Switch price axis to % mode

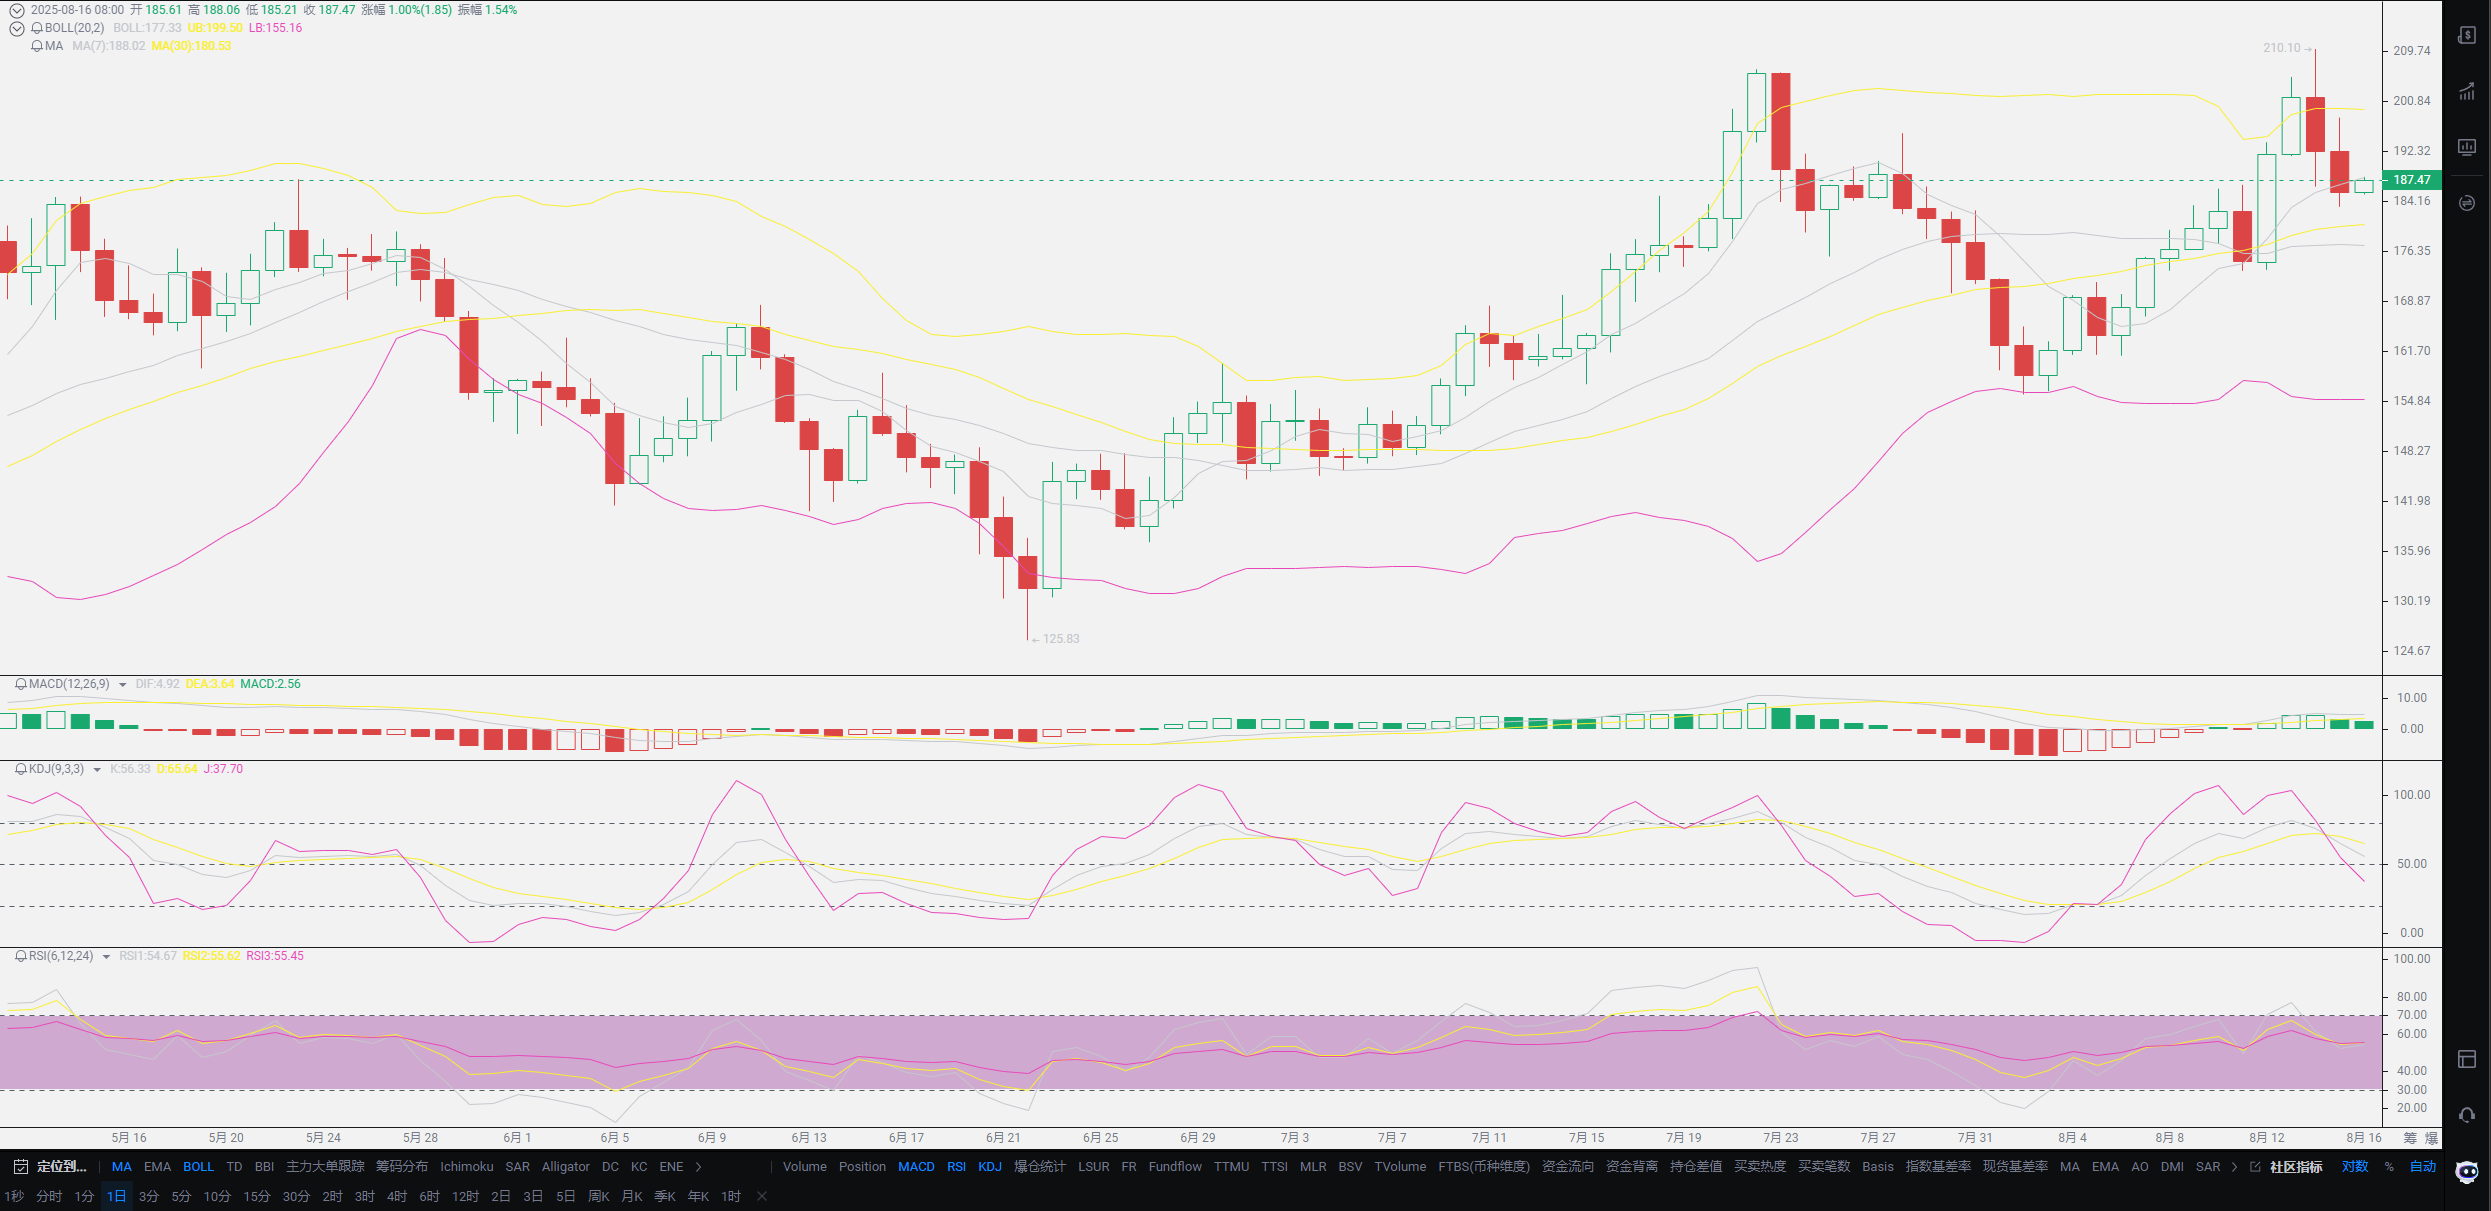coord(2389,1167)
